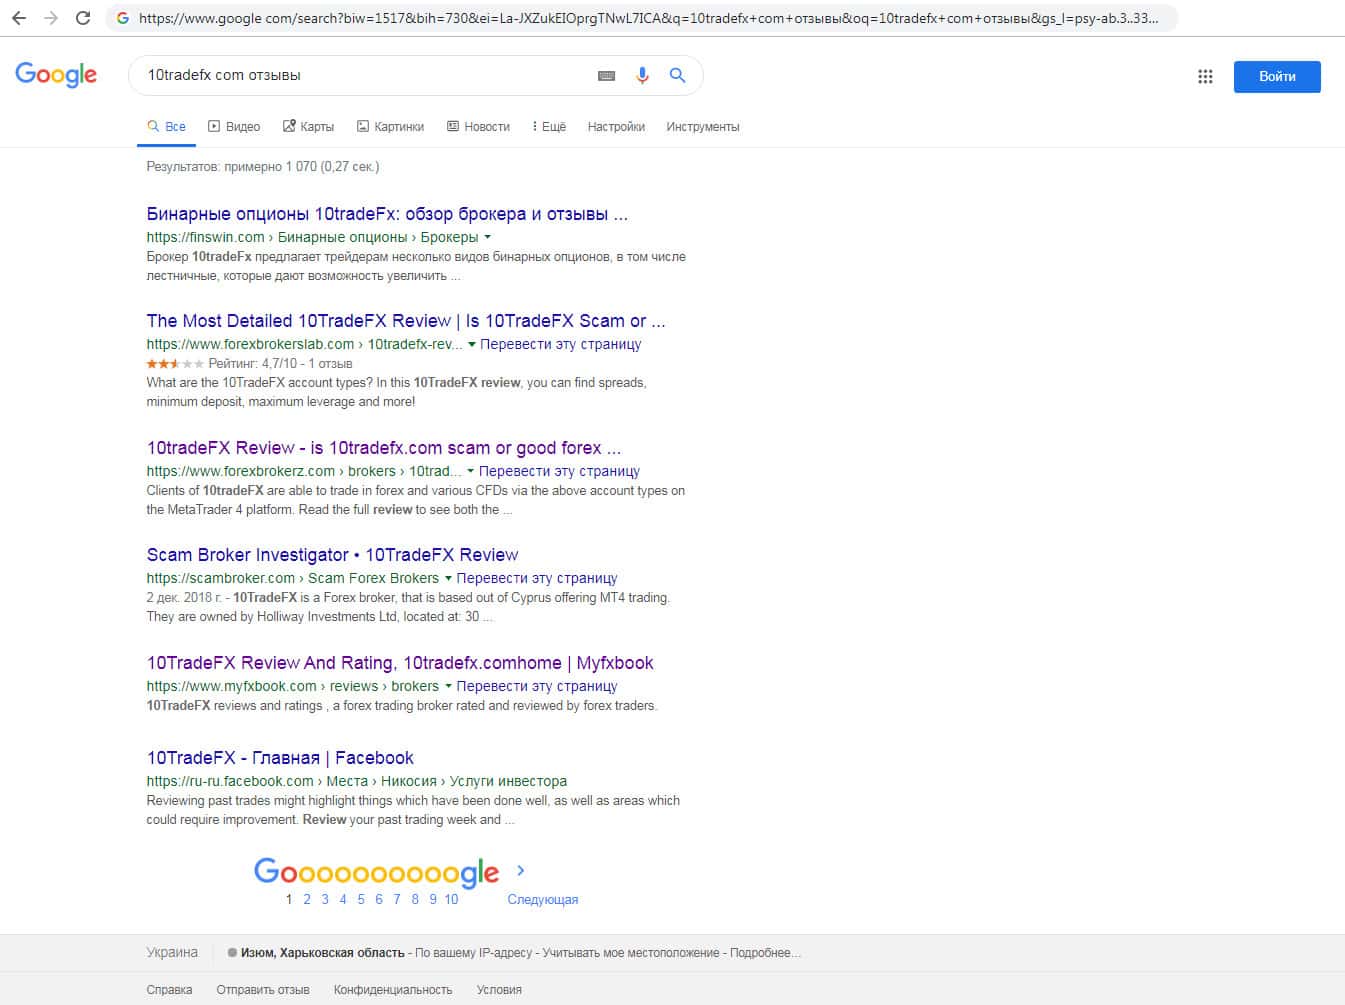Expand the myfxbook.com result options arrow
This screenshot has width=1345, height=1005.
[448, 686]
